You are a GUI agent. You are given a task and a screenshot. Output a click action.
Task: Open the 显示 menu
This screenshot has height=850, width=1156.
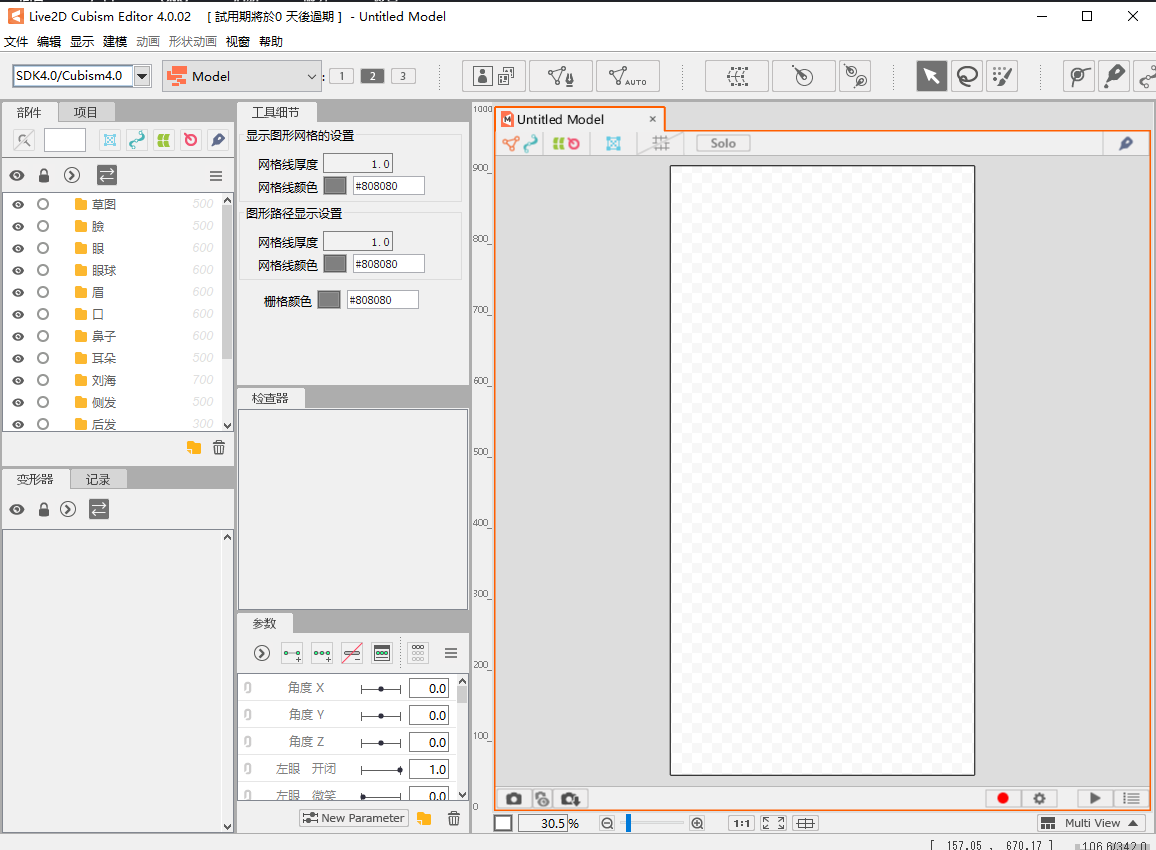(82, 41)
